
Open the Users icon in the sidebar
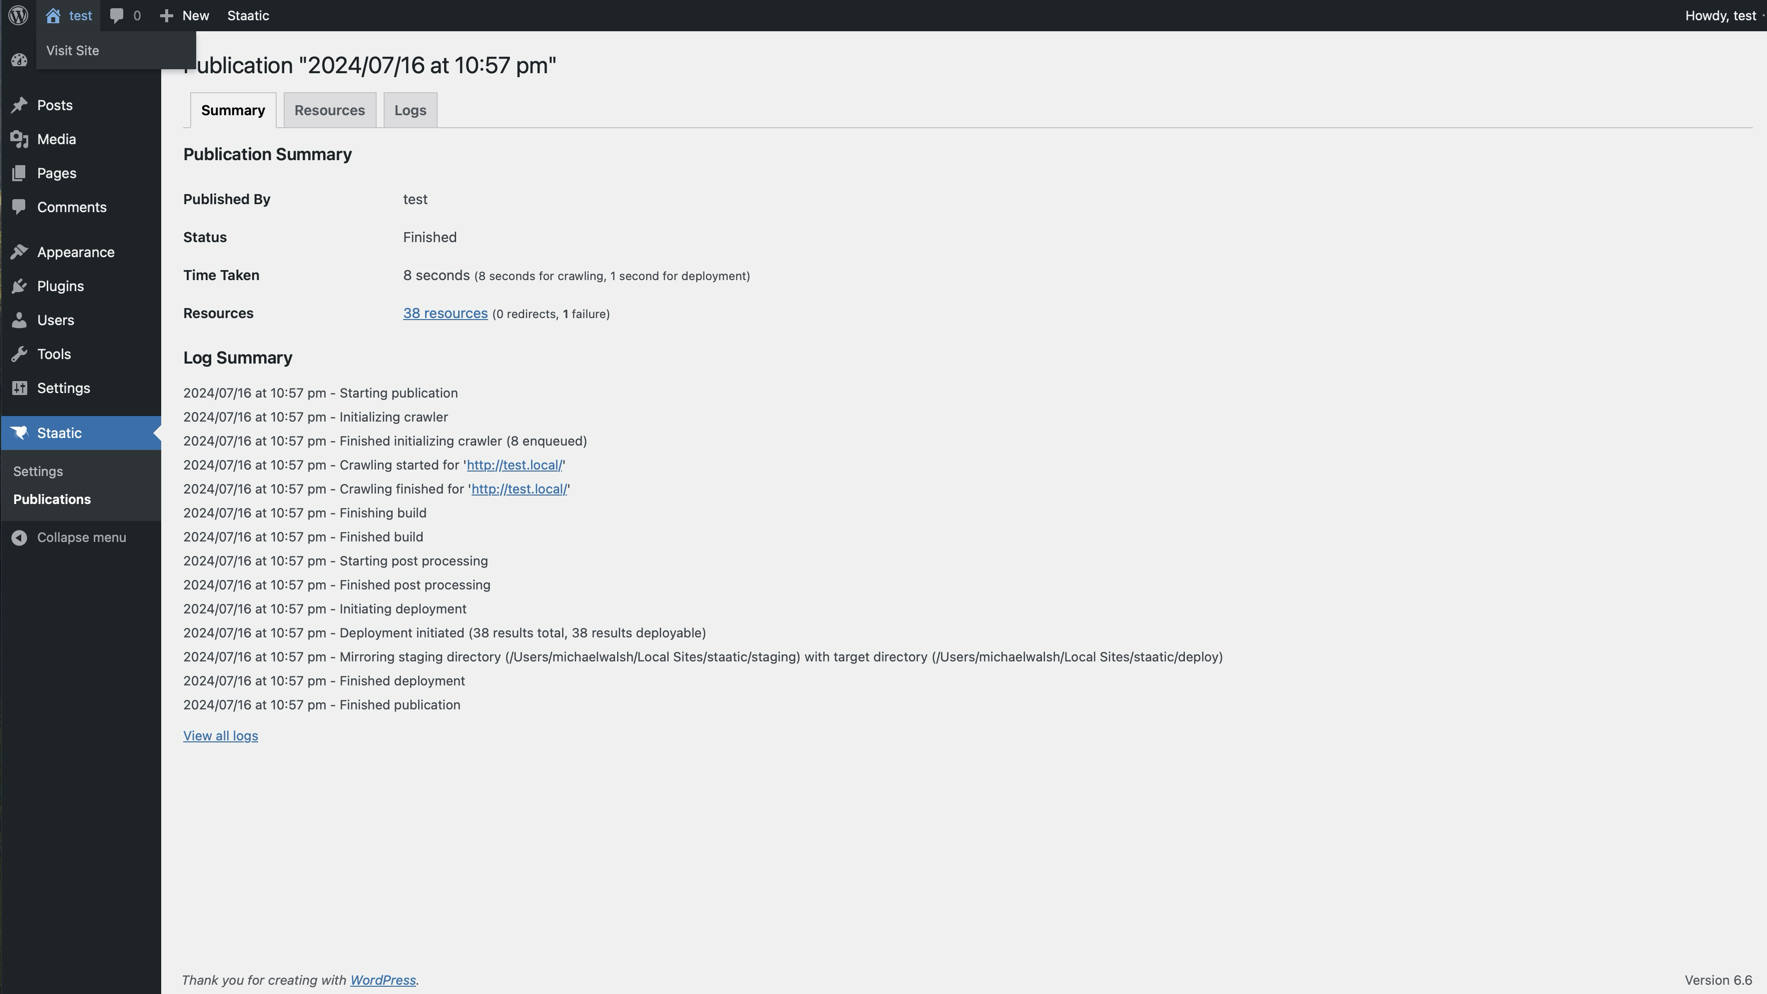point(20,320)
